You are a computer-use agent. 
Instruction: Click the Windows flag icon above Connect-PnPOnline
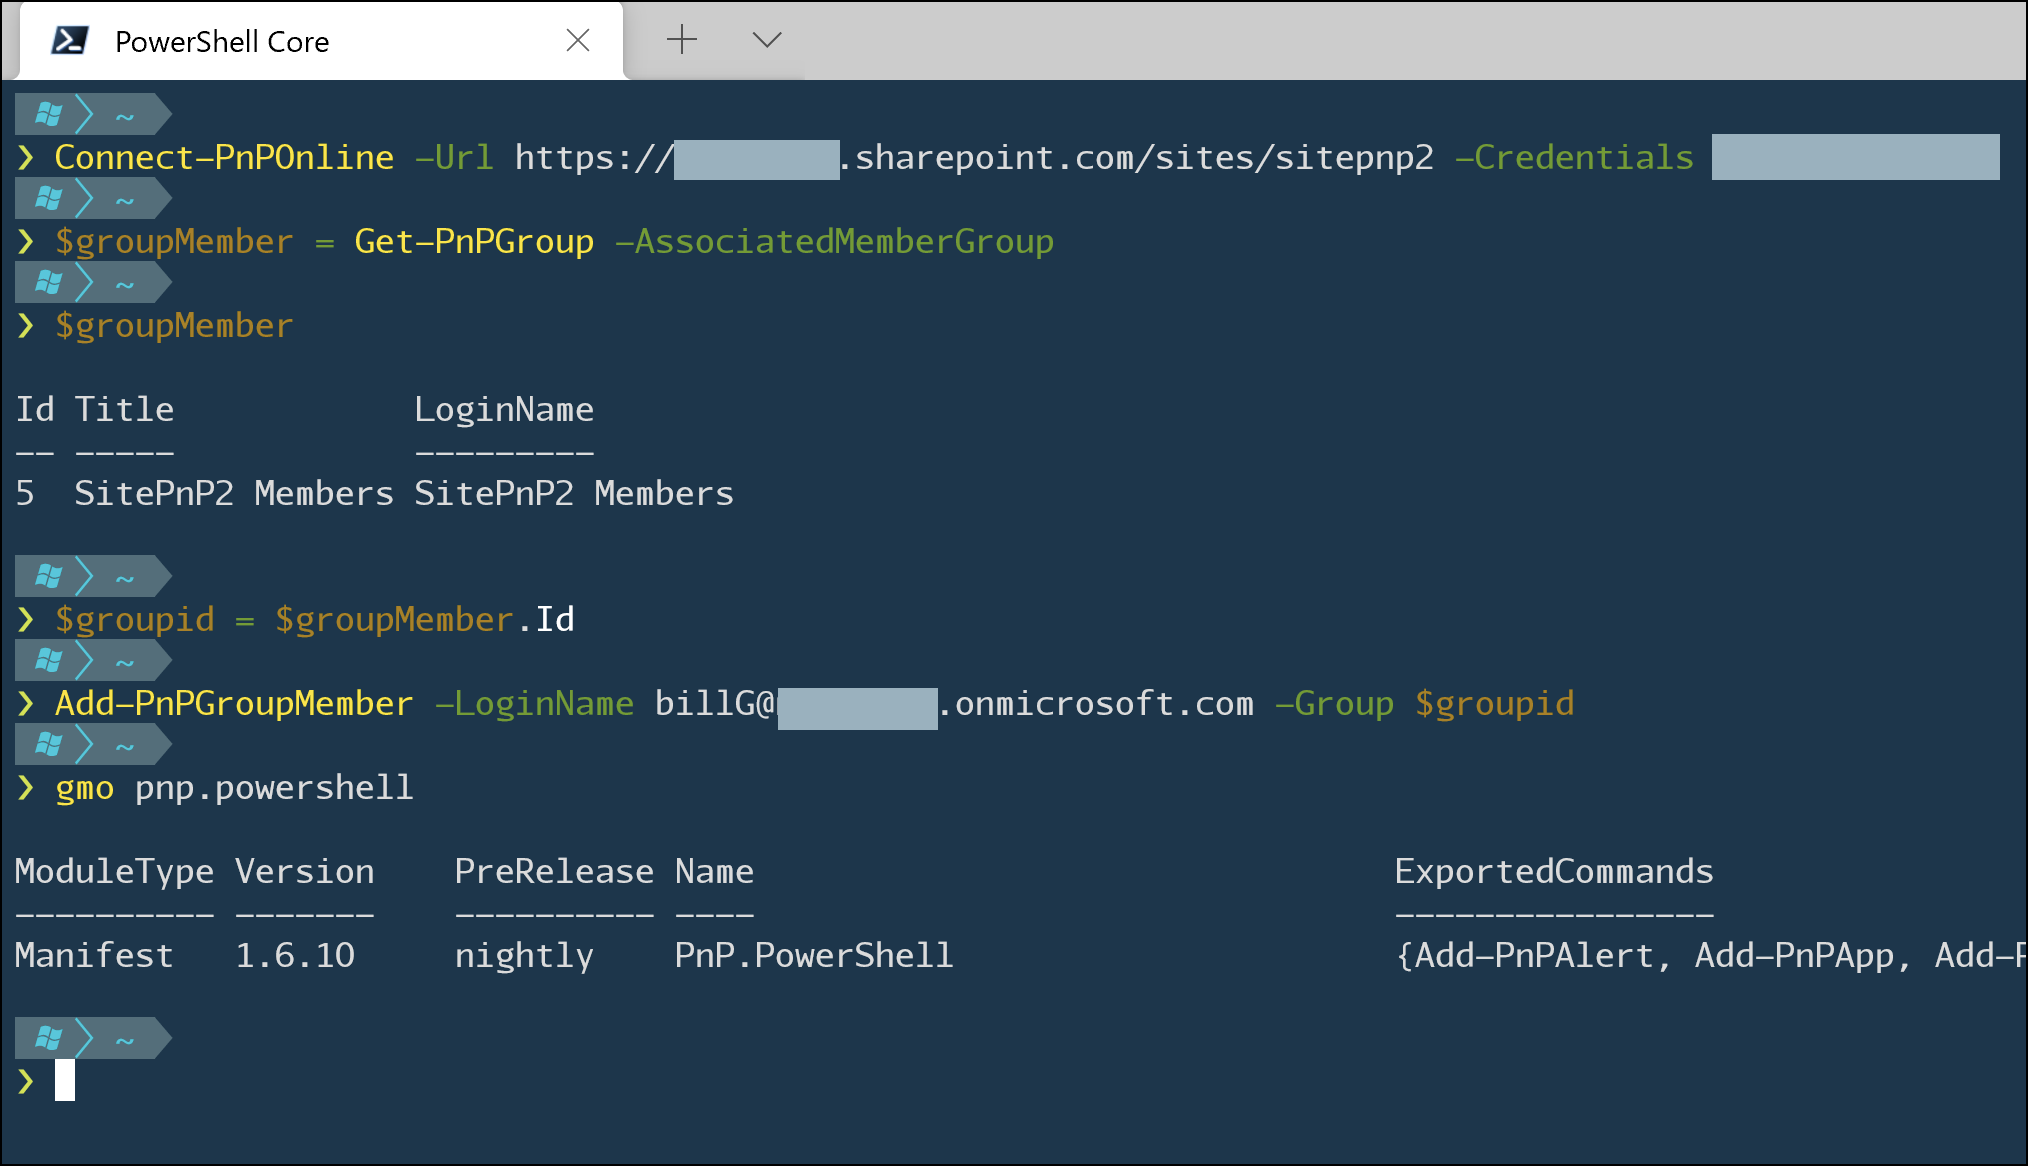[x=48, y=113]
